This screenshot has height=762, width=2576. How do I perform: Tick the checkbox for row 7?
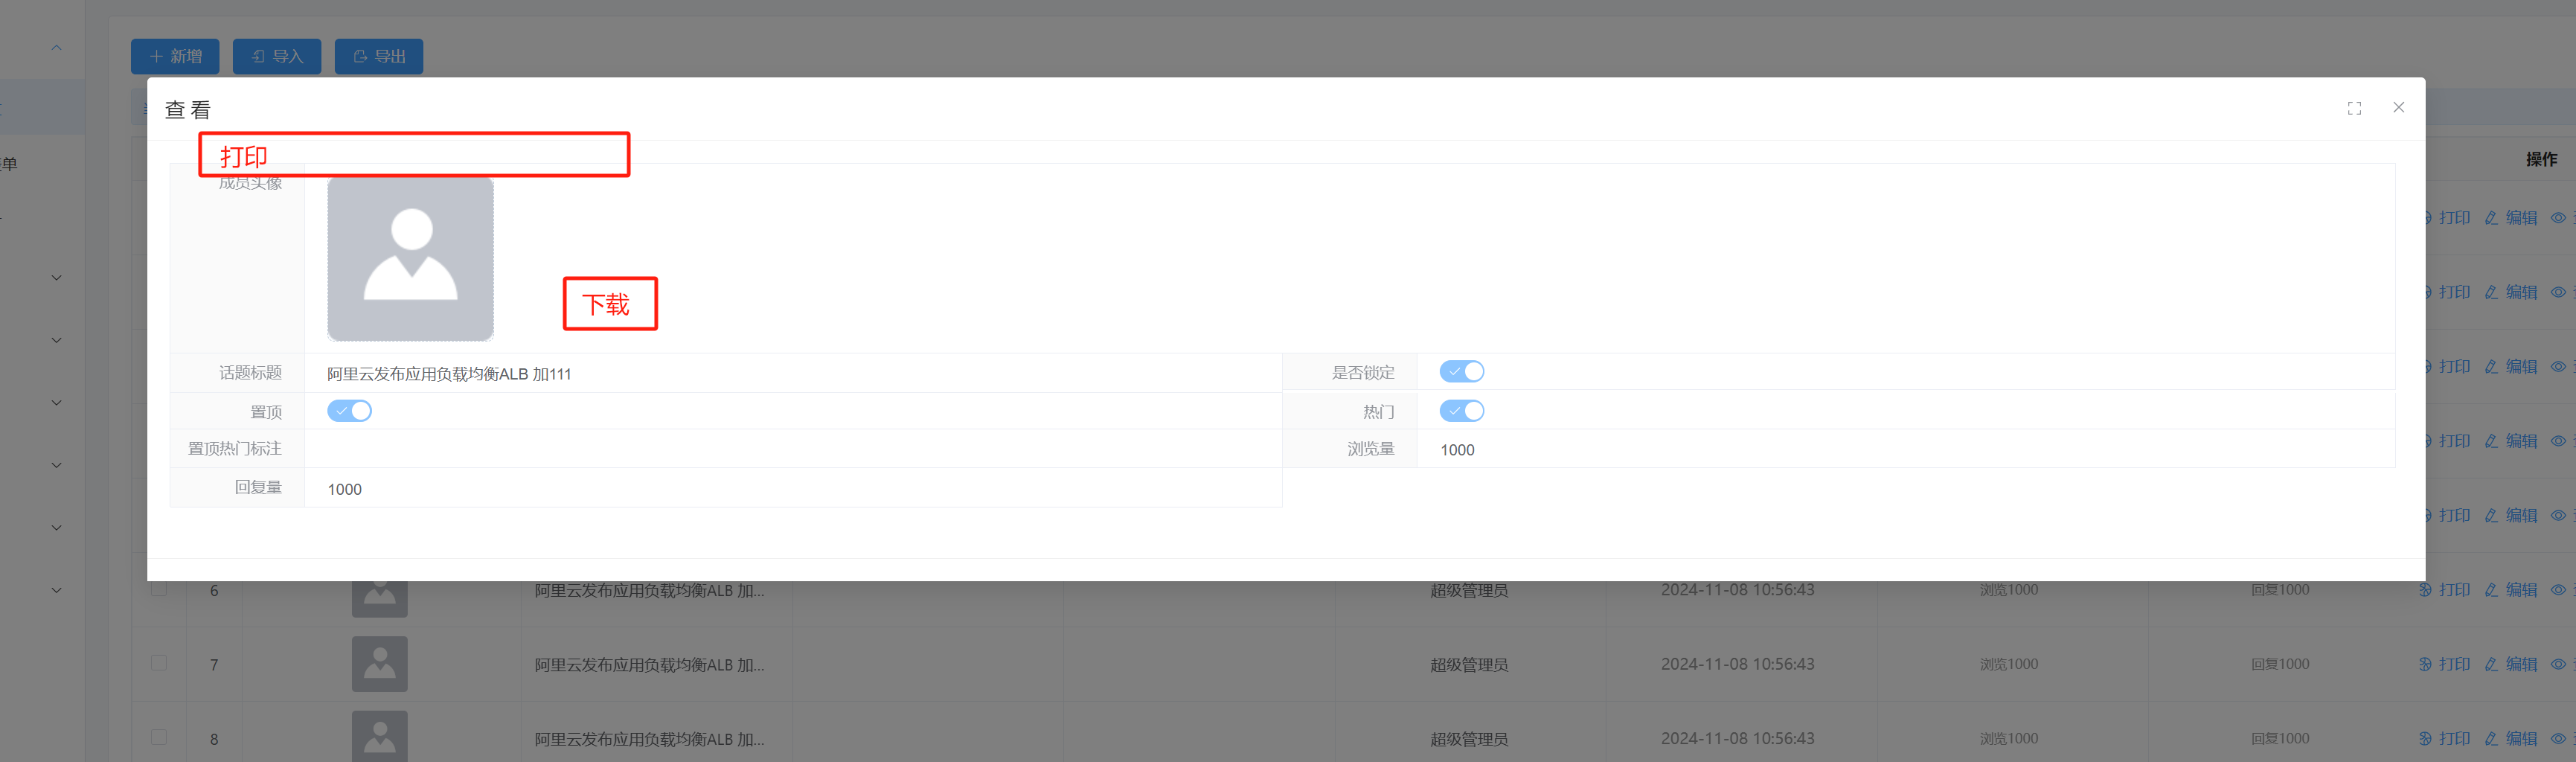(x=159, y=663)
